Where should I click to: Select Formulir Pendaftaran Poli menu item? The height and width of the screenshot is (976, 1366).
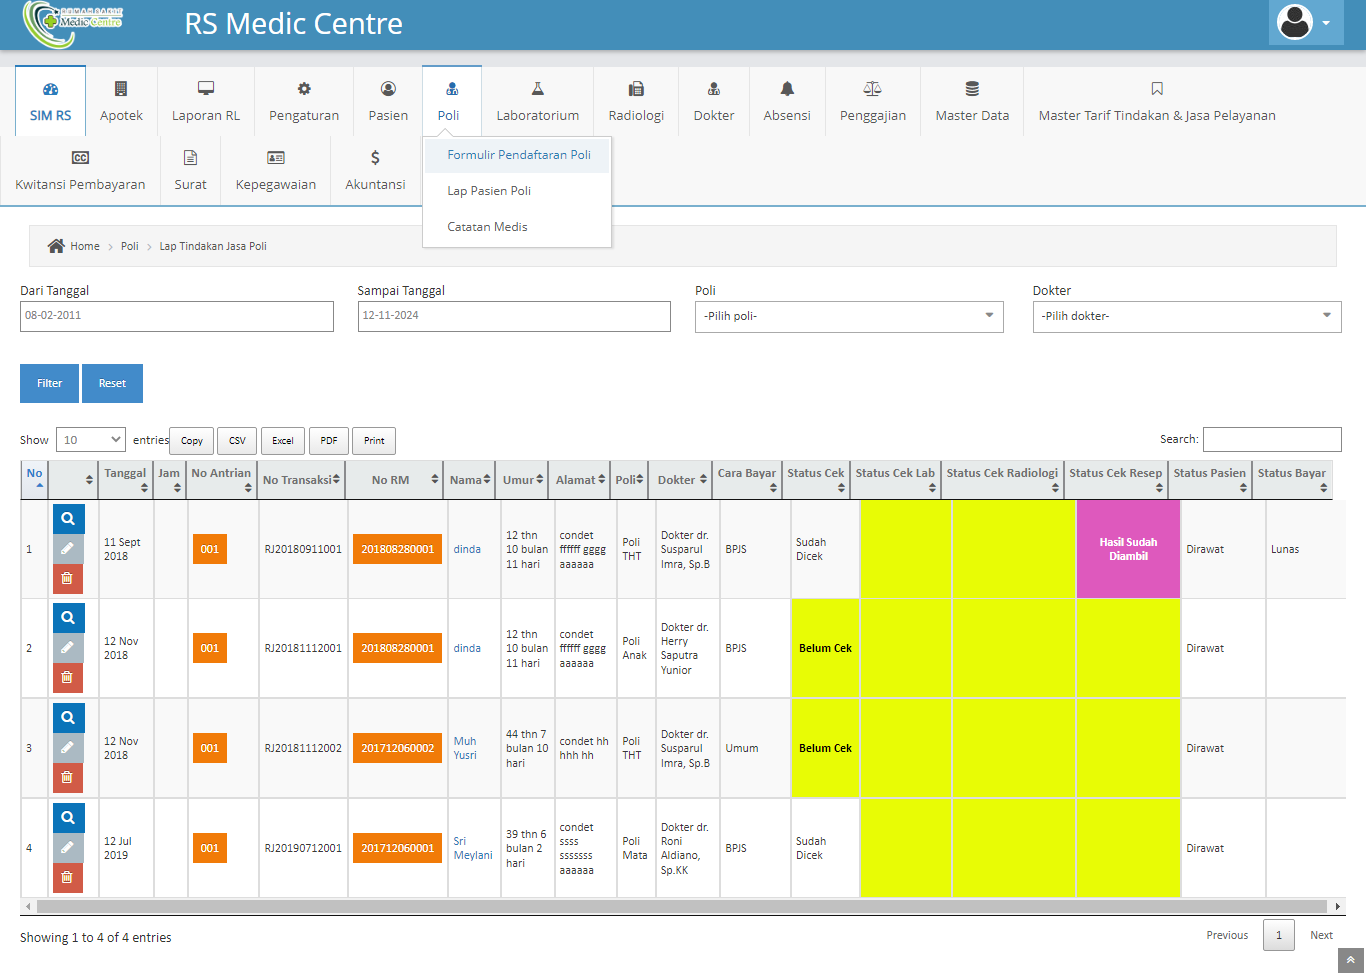point(518,155)
